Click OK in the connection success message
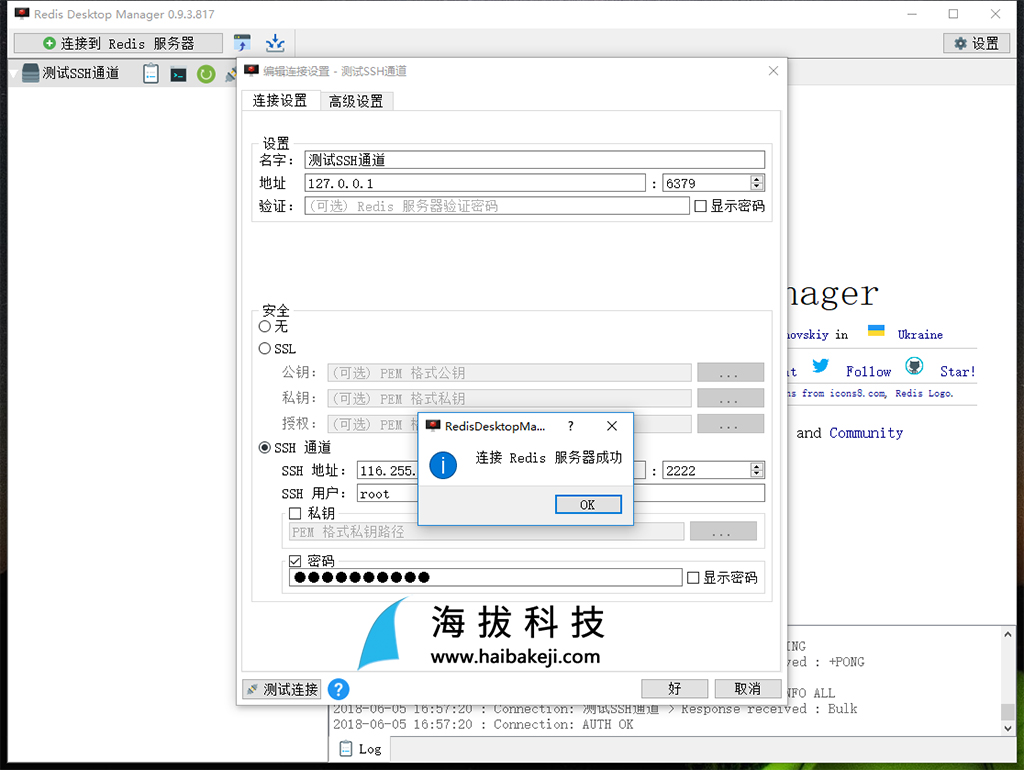This screenshot has height=770, width=1024. click(588, 504)
